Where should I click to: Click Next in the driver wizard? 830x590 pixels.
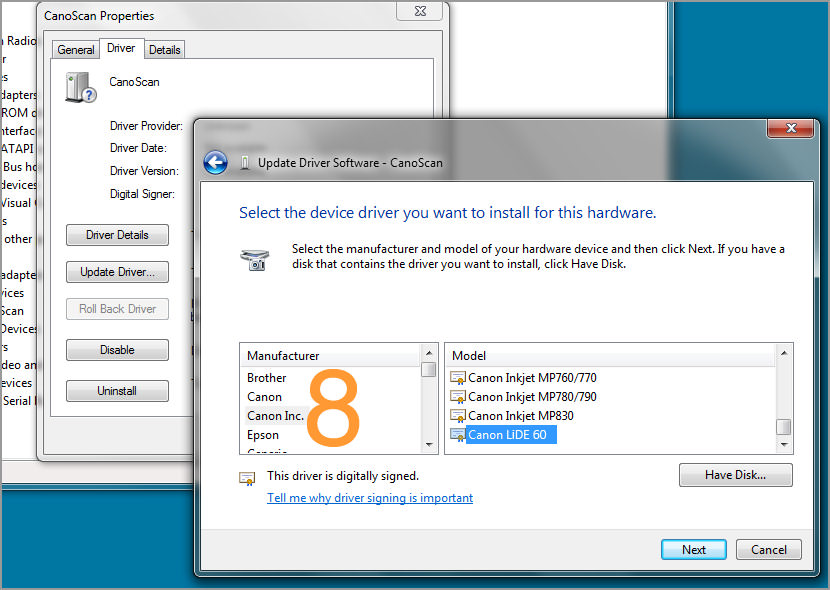click(693, 550)
